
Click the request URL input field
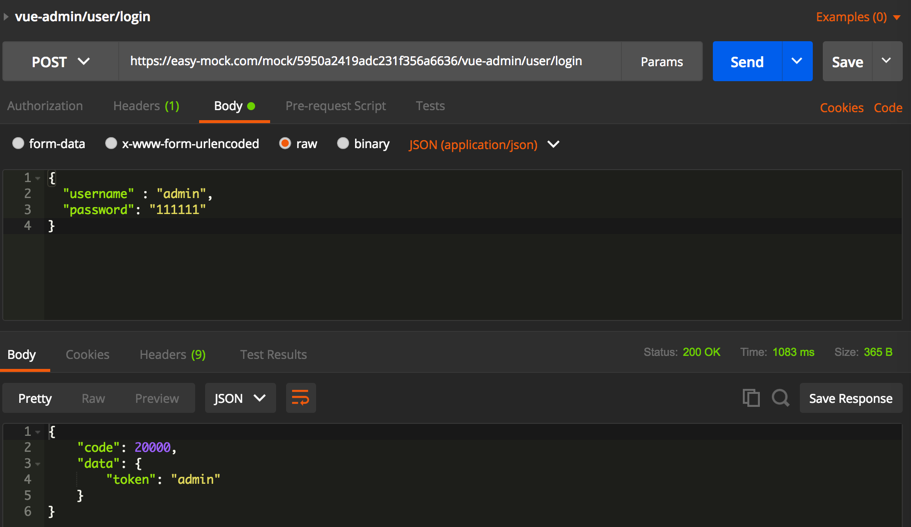370,62
